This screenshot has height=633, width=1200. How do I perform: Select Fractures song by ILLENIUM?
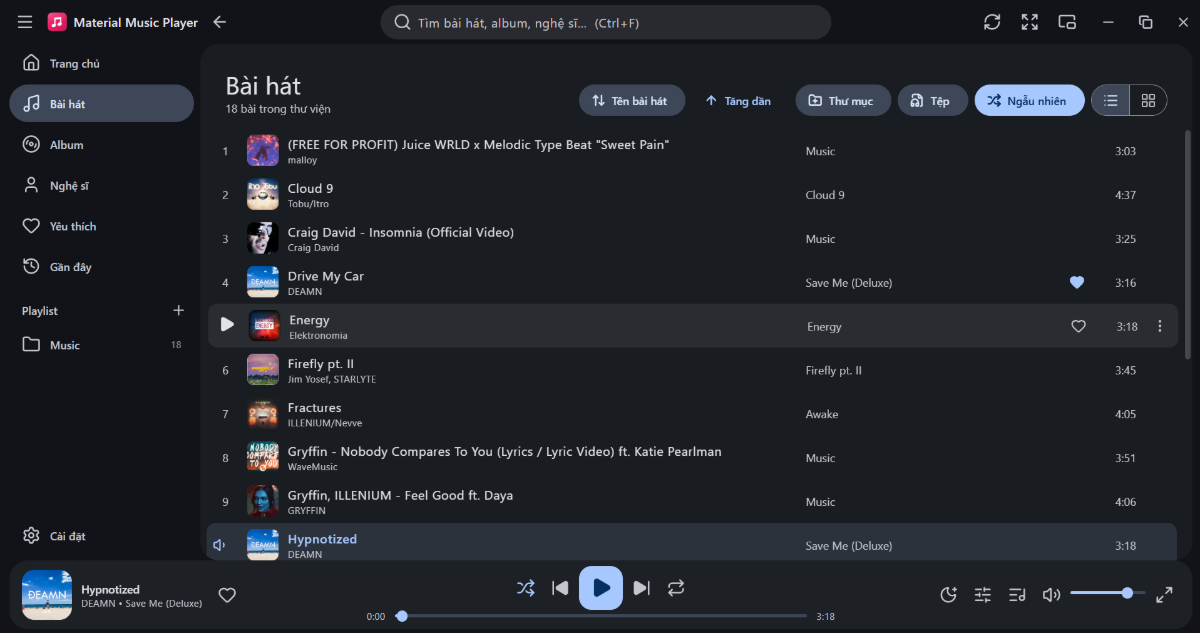(x=315, y=408)
